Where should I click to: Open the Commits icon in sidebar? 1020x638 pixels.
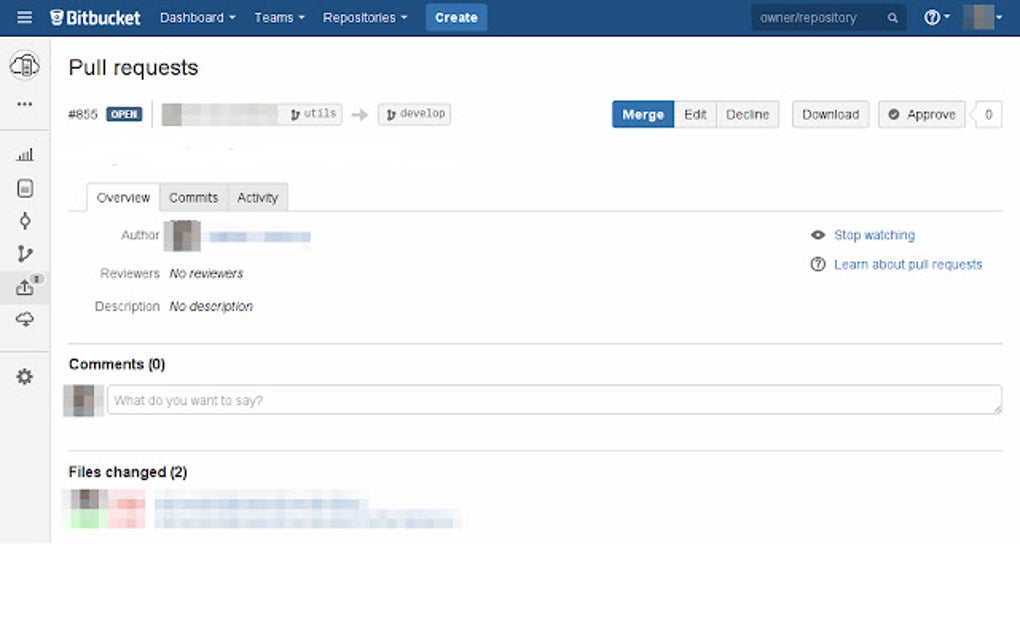pyautogui.click(x=25, y=221)
